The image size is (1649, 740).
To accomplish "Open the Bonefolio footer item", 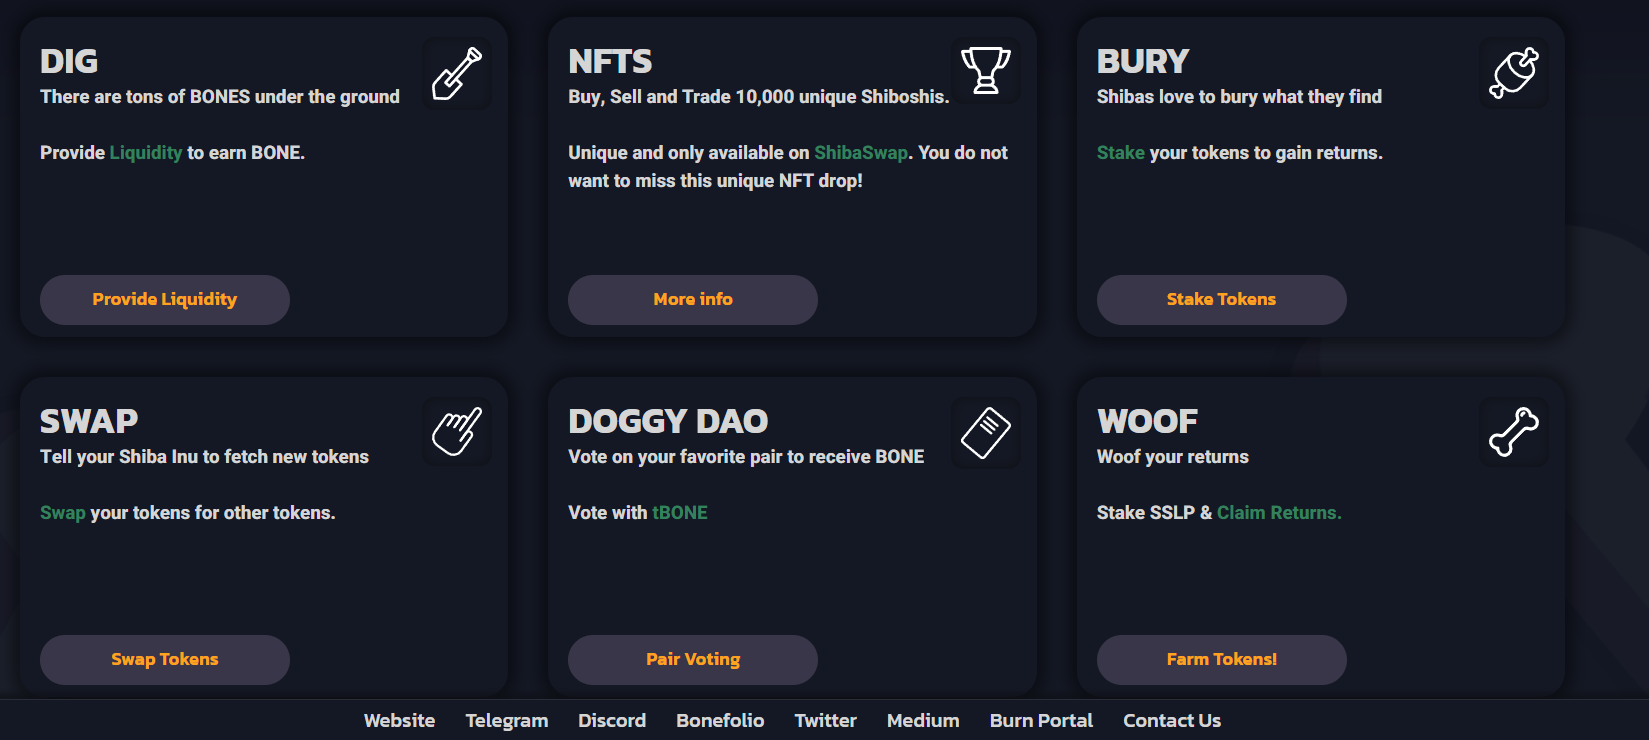I will click(x=720, y=721).
